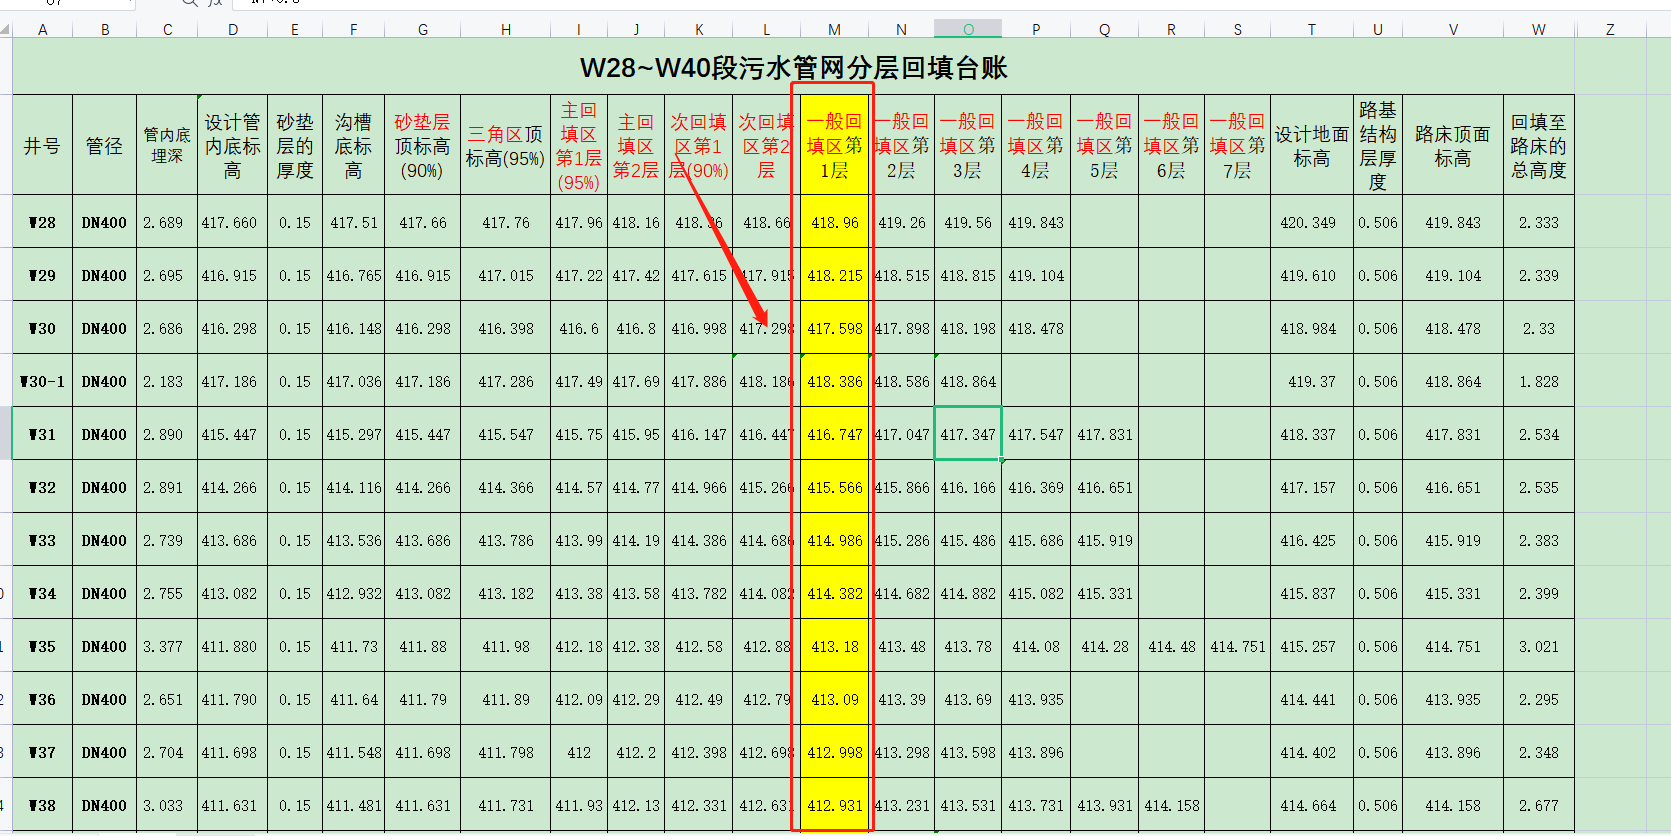
Task: Click the cell with value 2.739
Action: pyautogui.click(x=167, y=540)
